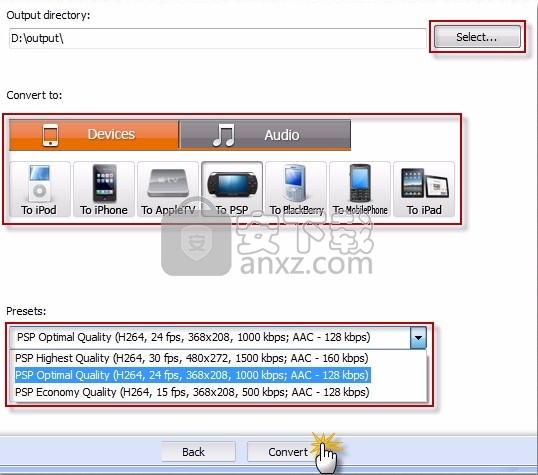Viewport: 538px width, 475px height.
Task: Choose the To BlackBerry device
Action: (x=296, y=189)
